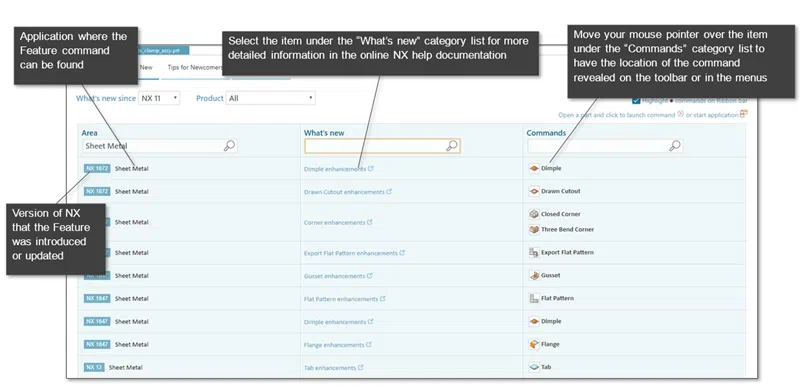Toggle Highlight commands on Ribbon bar checkbox
The height and width of the screenshot is (392, 800).
(x=636, y=101)
